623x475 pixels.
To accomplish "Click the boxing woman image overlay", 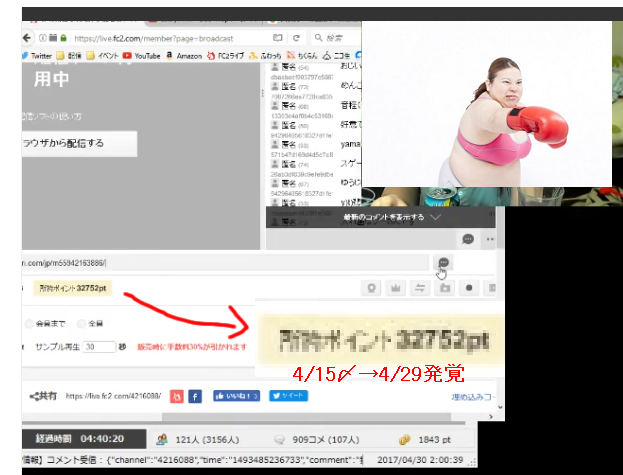I will click(x=487, y=104).
